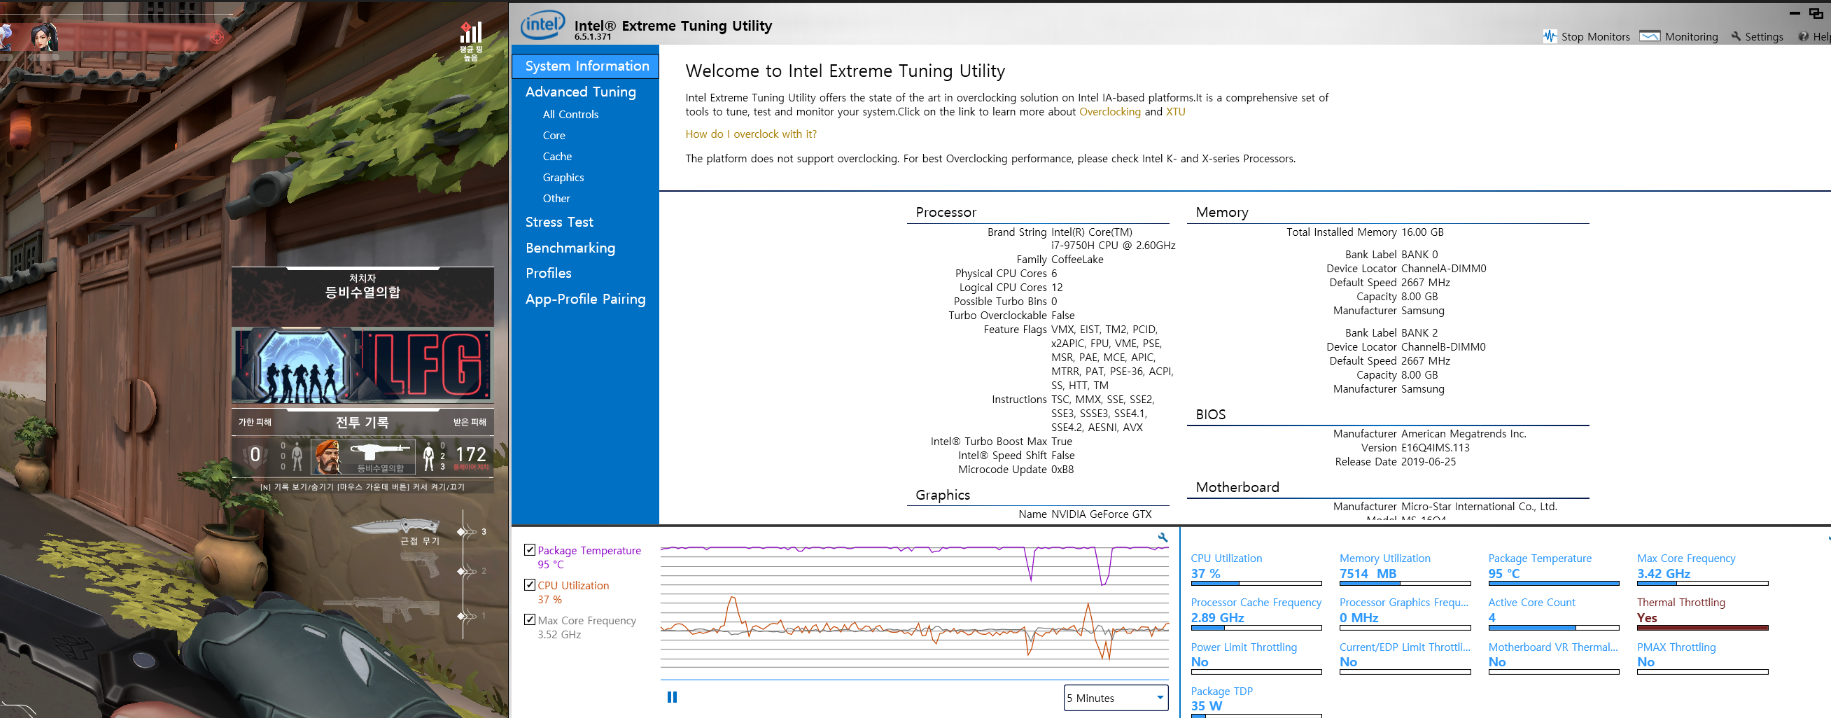The height and width of the screenshot is (718, 1831).
Task: Pause the monitoring graph
Action: tap(672, 697)
